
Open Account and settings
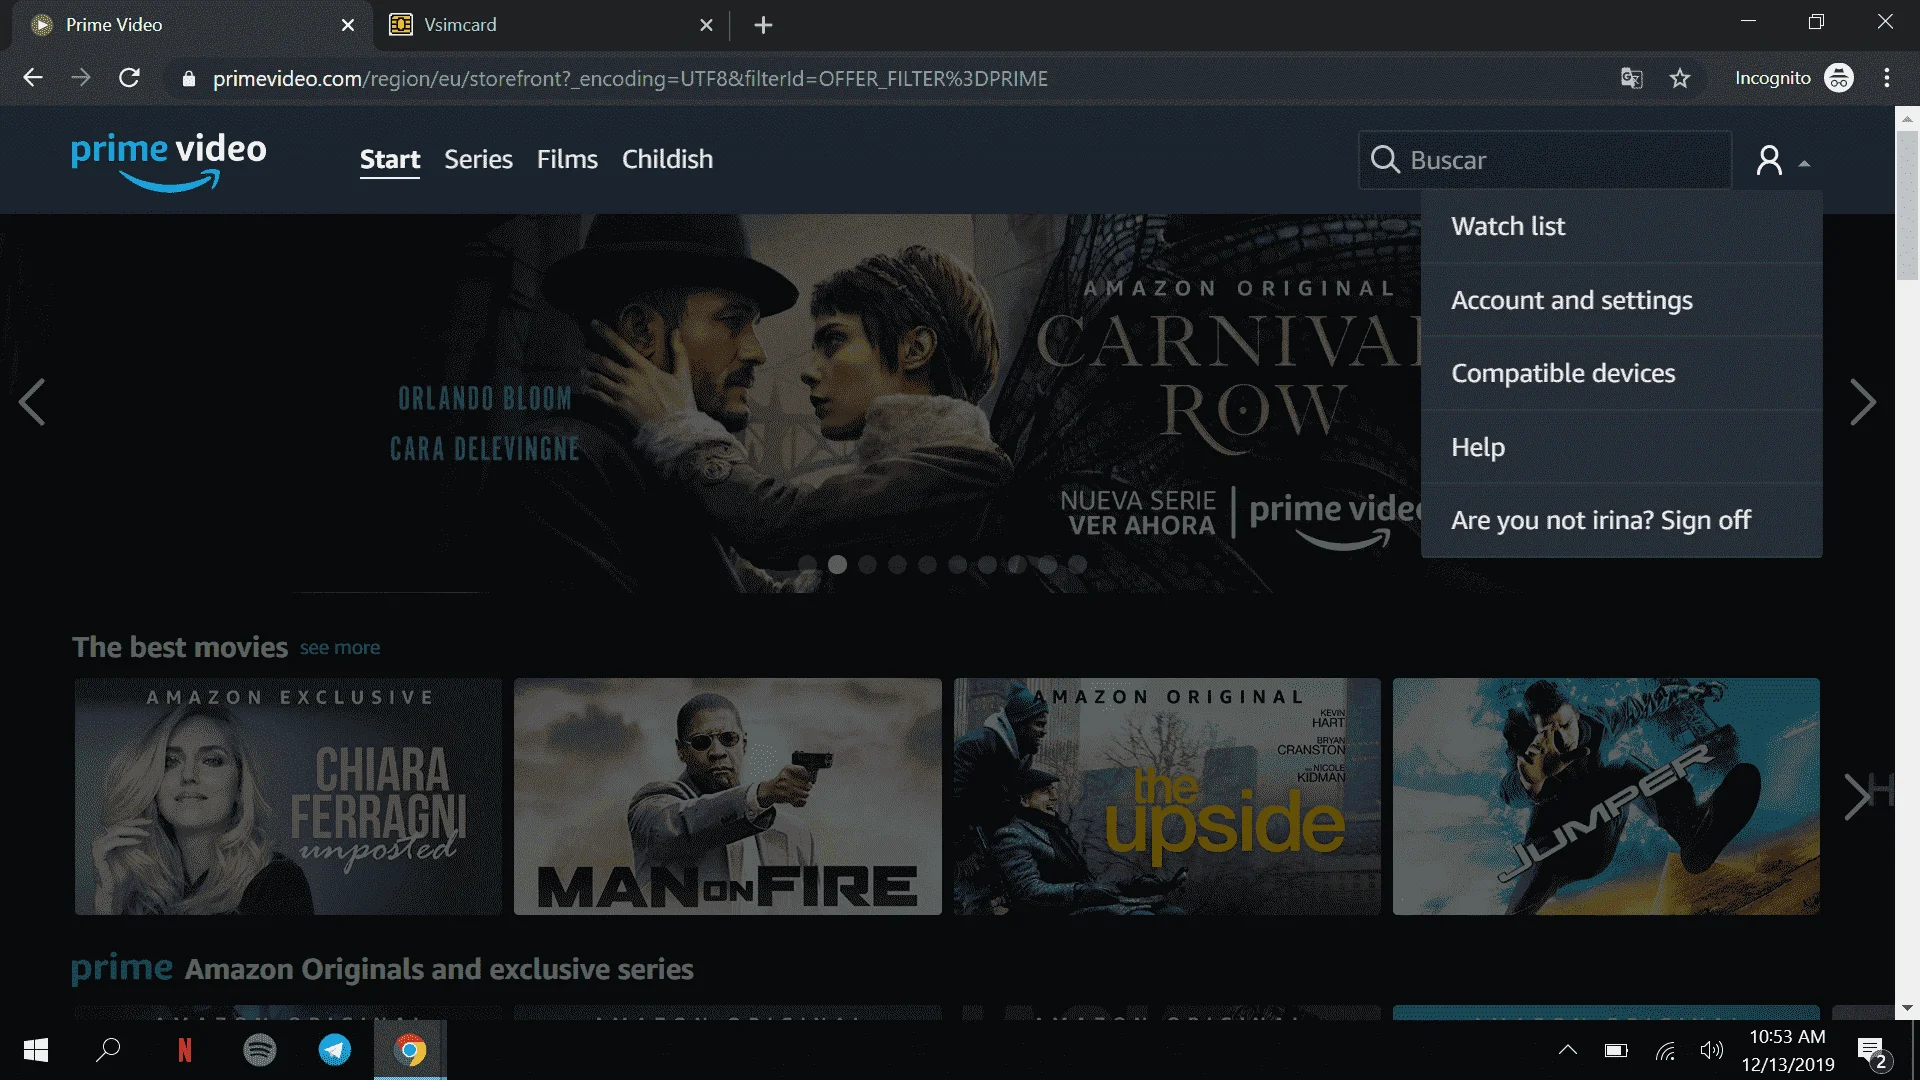tap(1621, 300)
